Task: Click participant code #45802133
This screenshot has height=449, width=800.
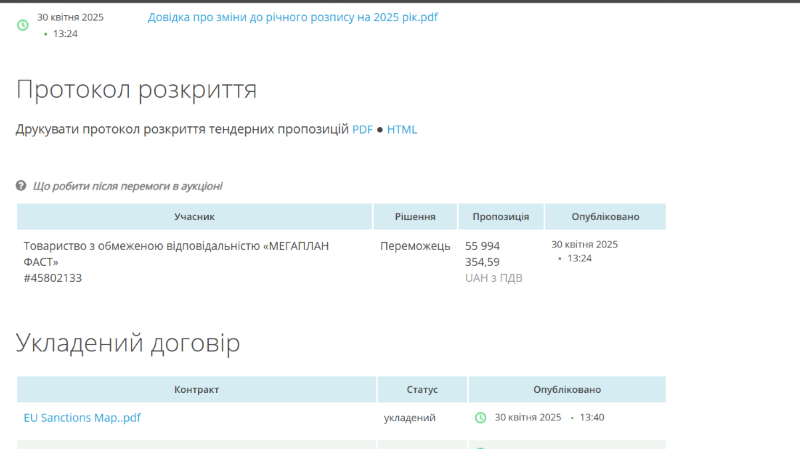Action: point(53,278)
